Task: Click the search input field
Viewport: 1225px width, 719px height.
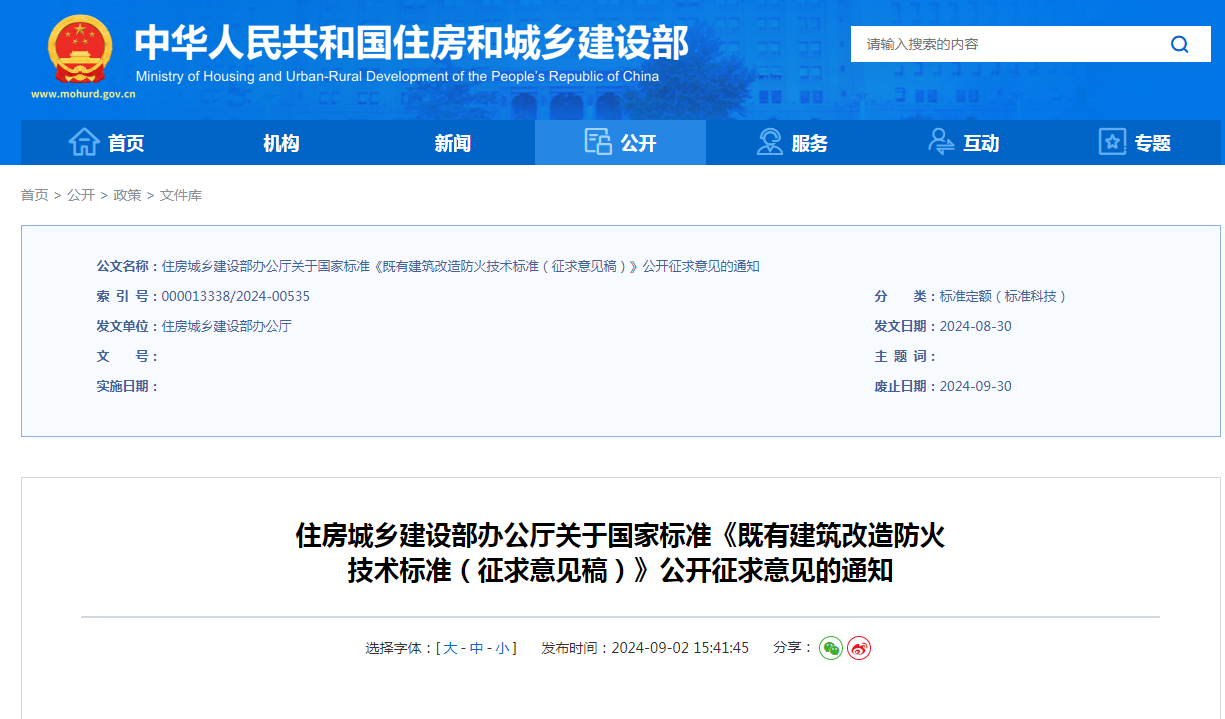Action: click(x=1005, y=44)
